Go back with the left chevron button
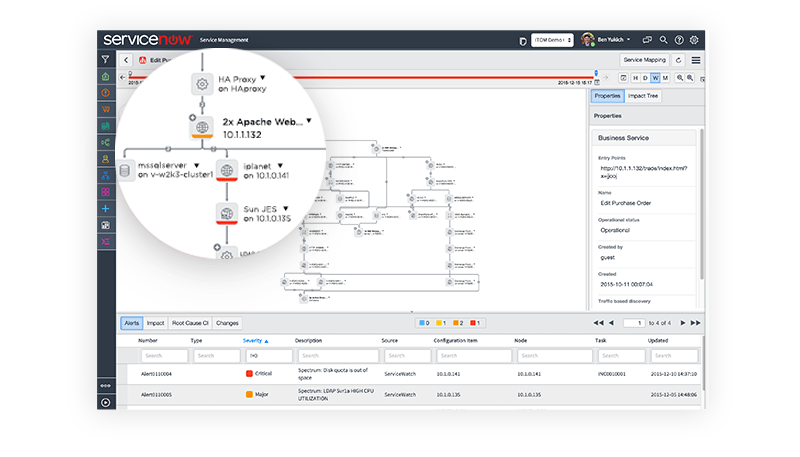 click(126, 60)
